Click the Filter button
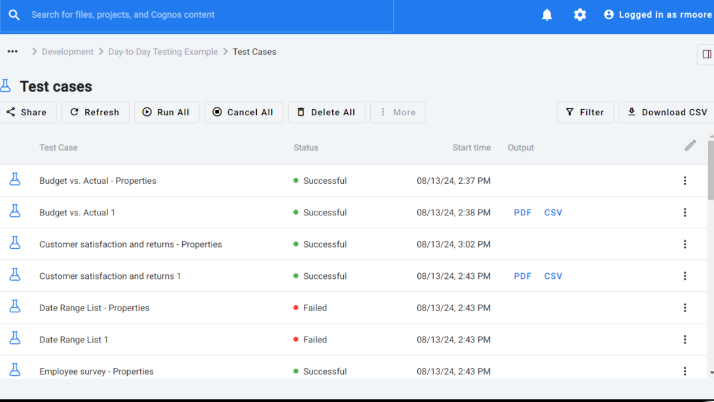 click(585, 112)
